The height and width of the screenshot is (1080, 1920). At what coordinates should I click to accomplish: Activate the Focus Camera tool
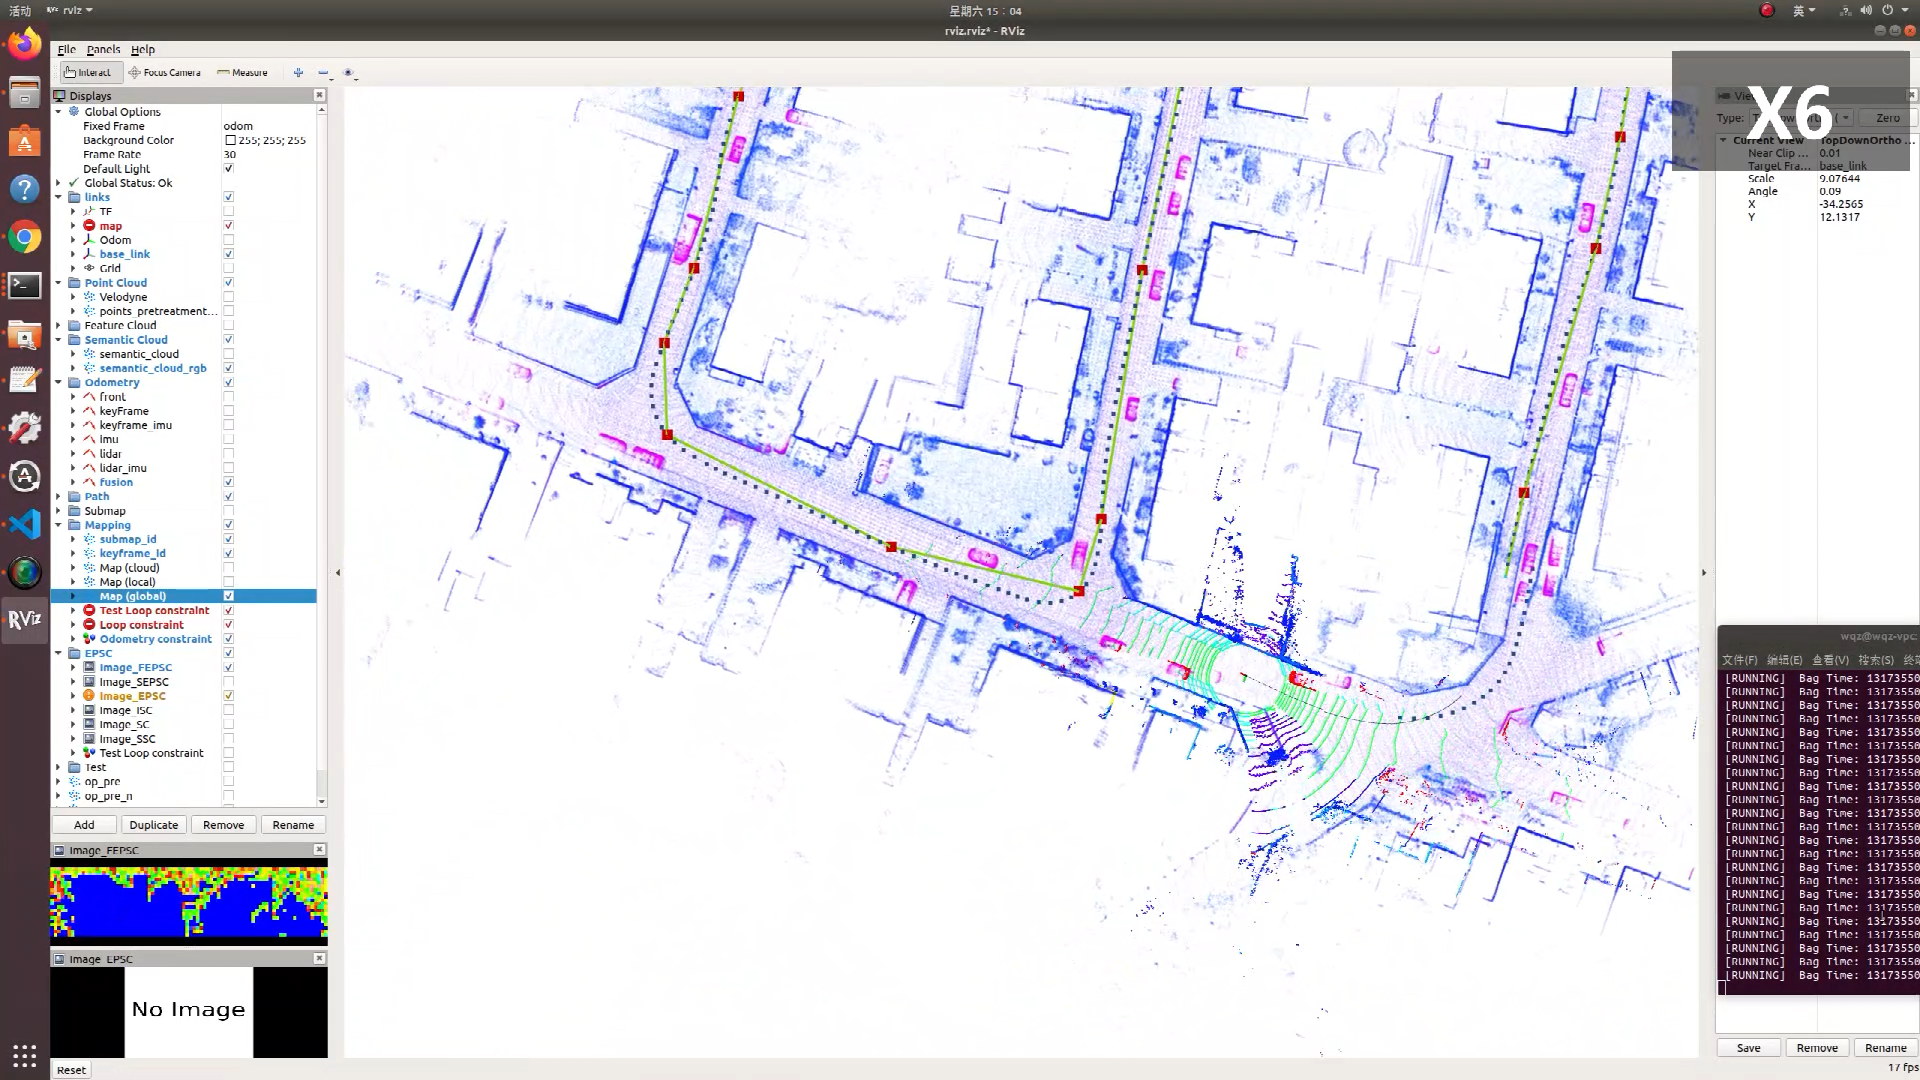(x=165, y=72)
